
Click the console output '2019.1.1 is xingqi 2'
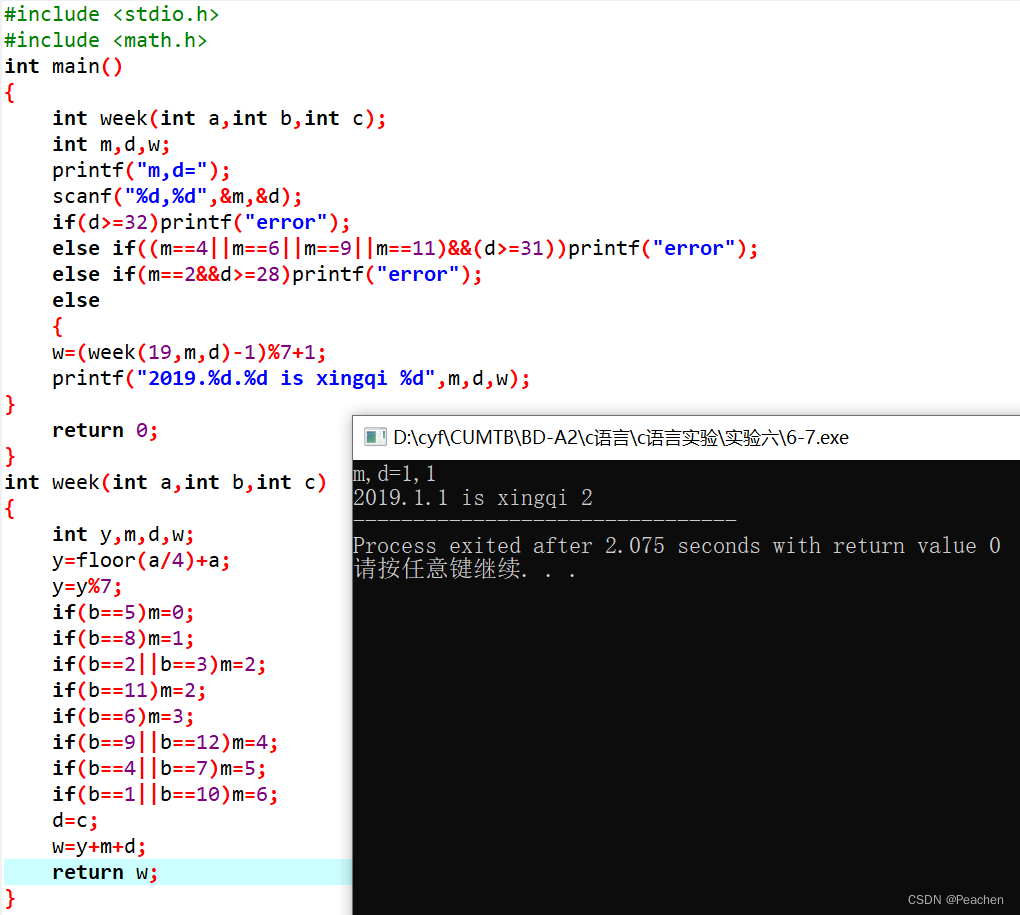pyautogui.click(x=473, y=497)
